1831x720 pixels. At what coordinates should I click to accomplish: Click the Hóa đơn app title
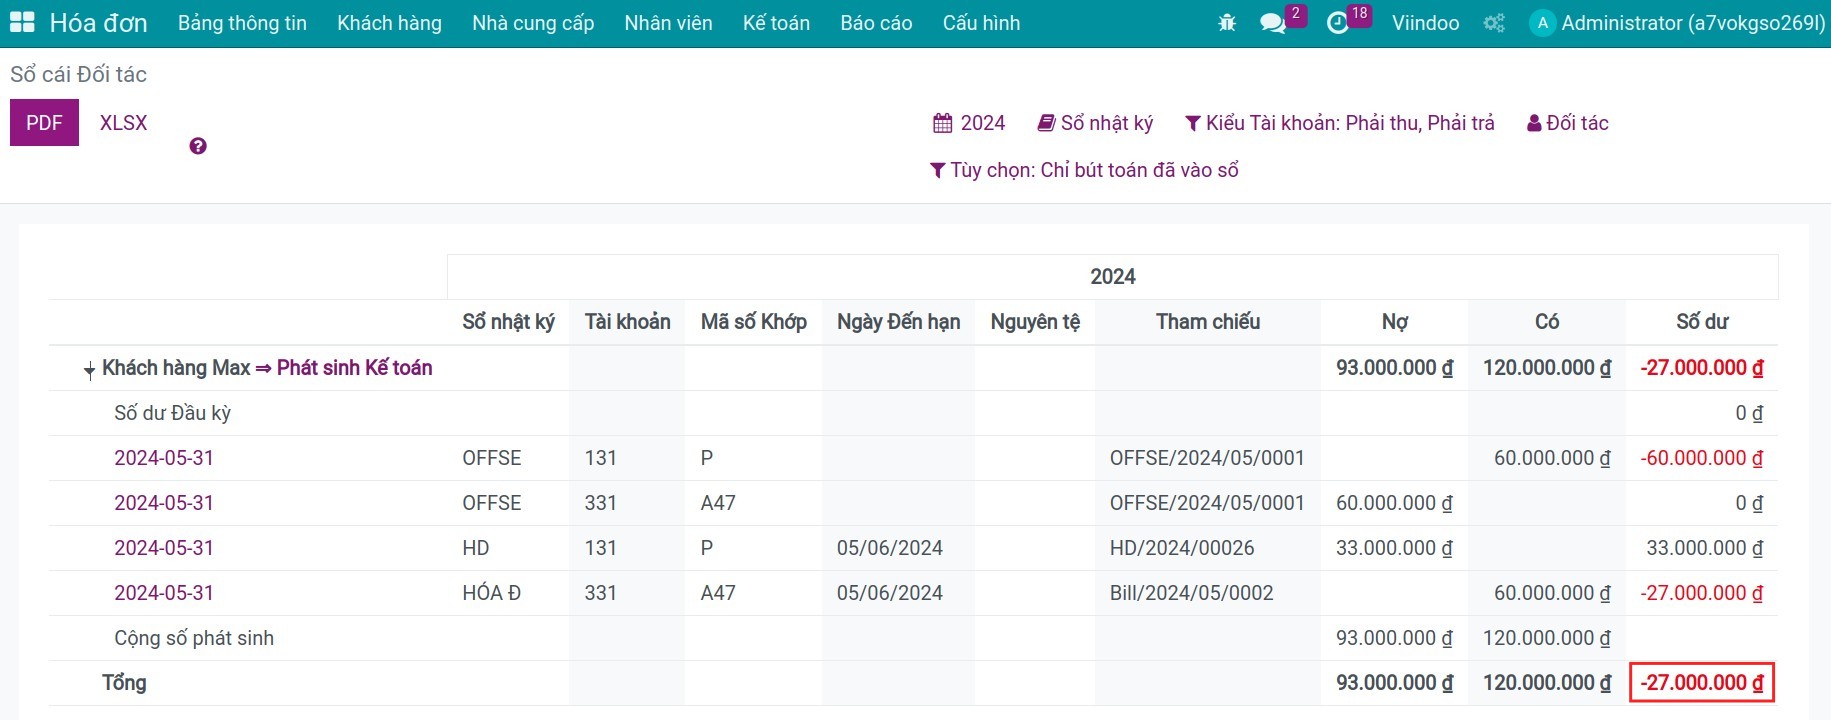pos(98,23)
